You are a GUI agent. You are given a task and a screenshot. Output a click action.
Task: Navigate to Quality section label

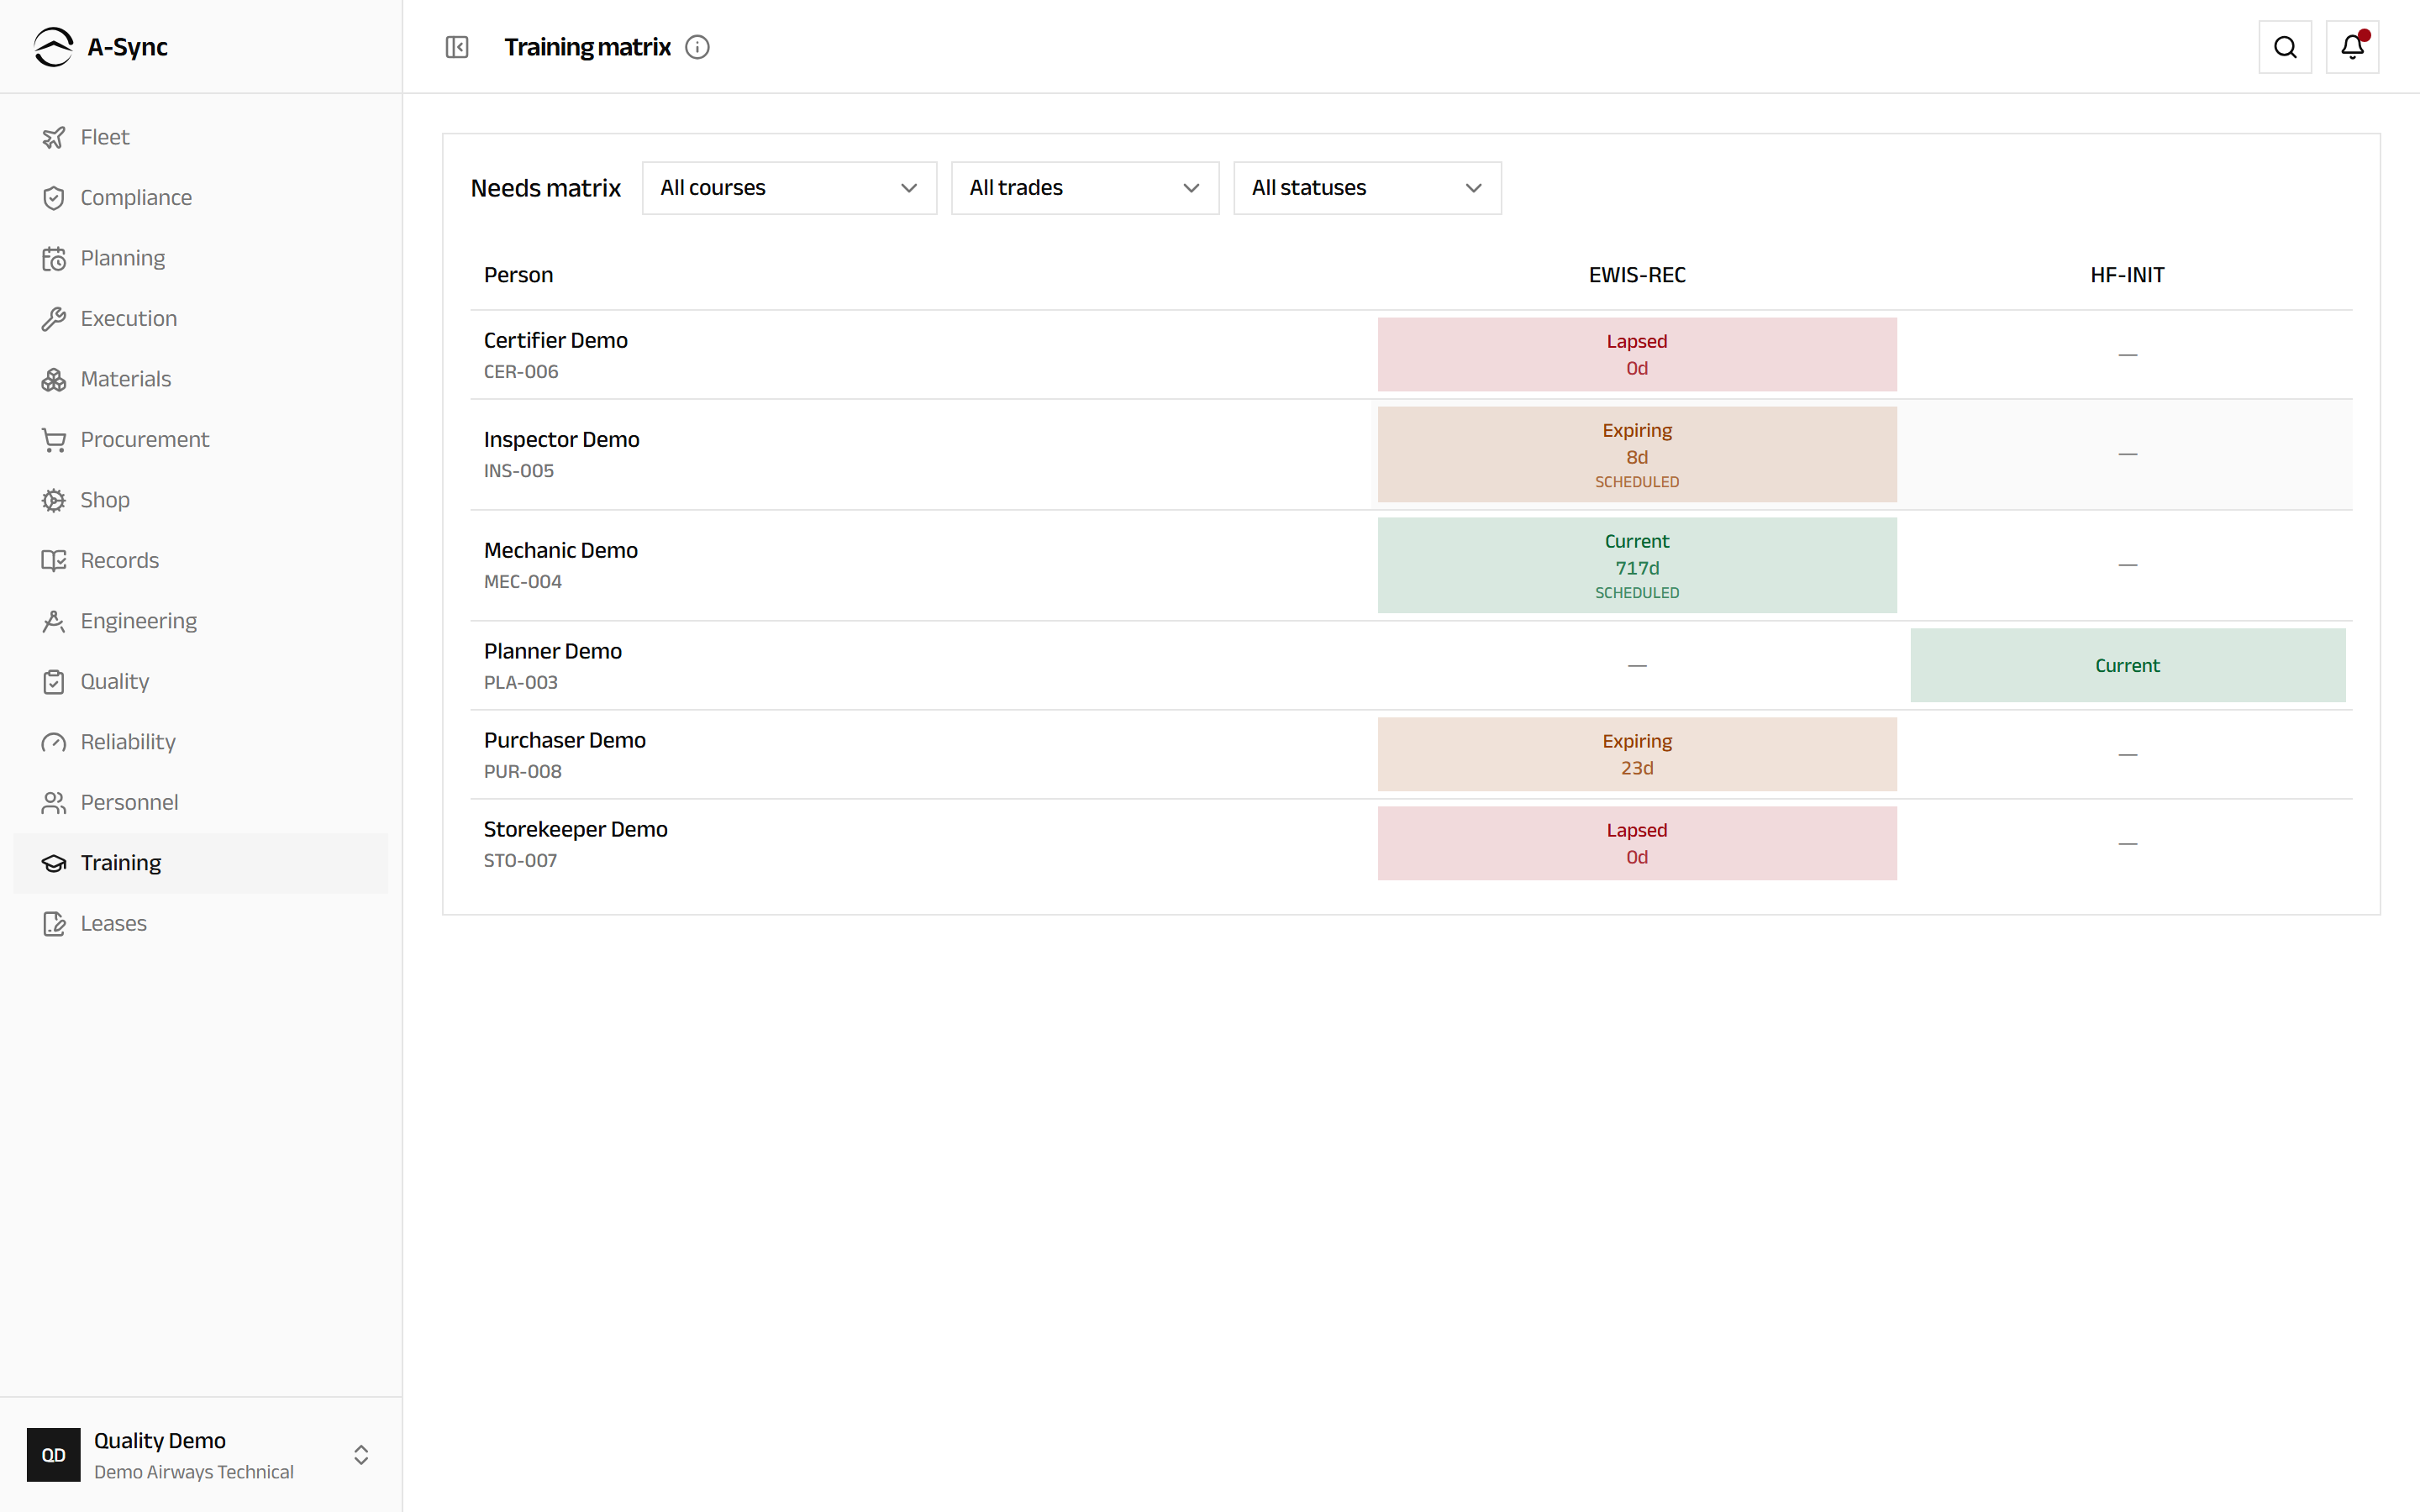click(x=115, y=682)
